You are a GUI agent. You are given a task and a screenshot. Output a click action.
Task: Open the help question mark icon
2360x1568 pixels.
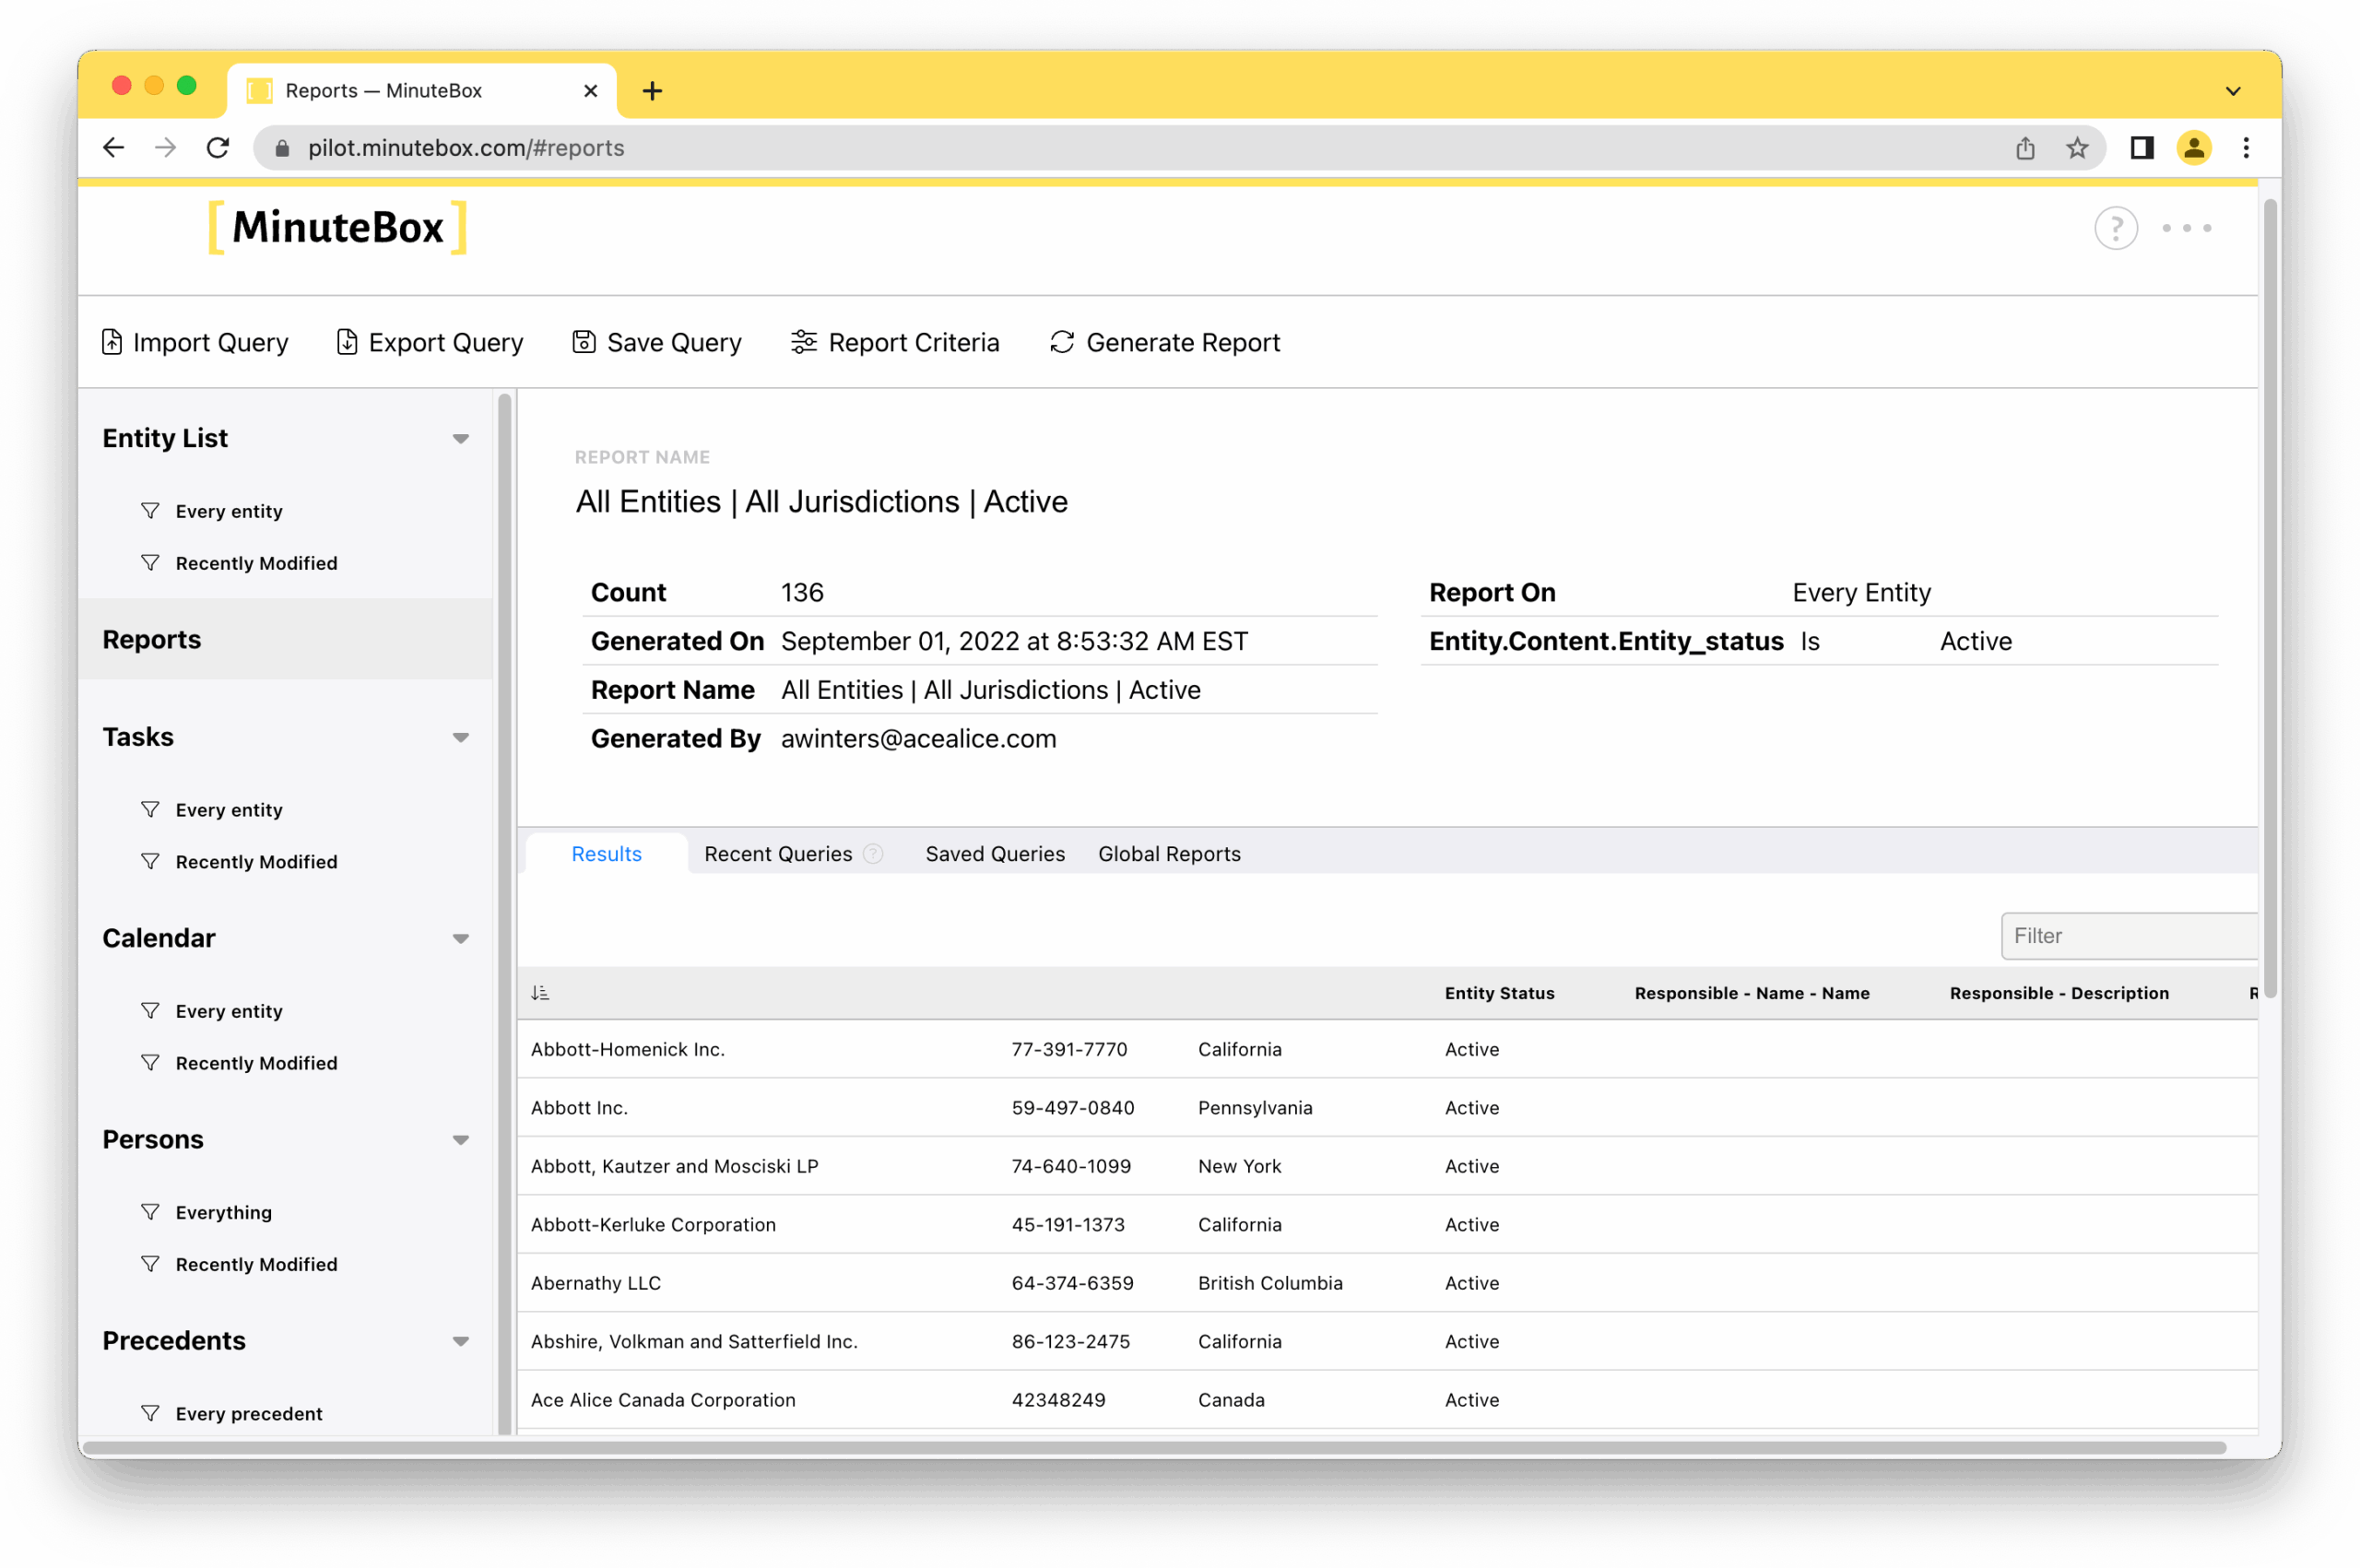pos(2115,228)
